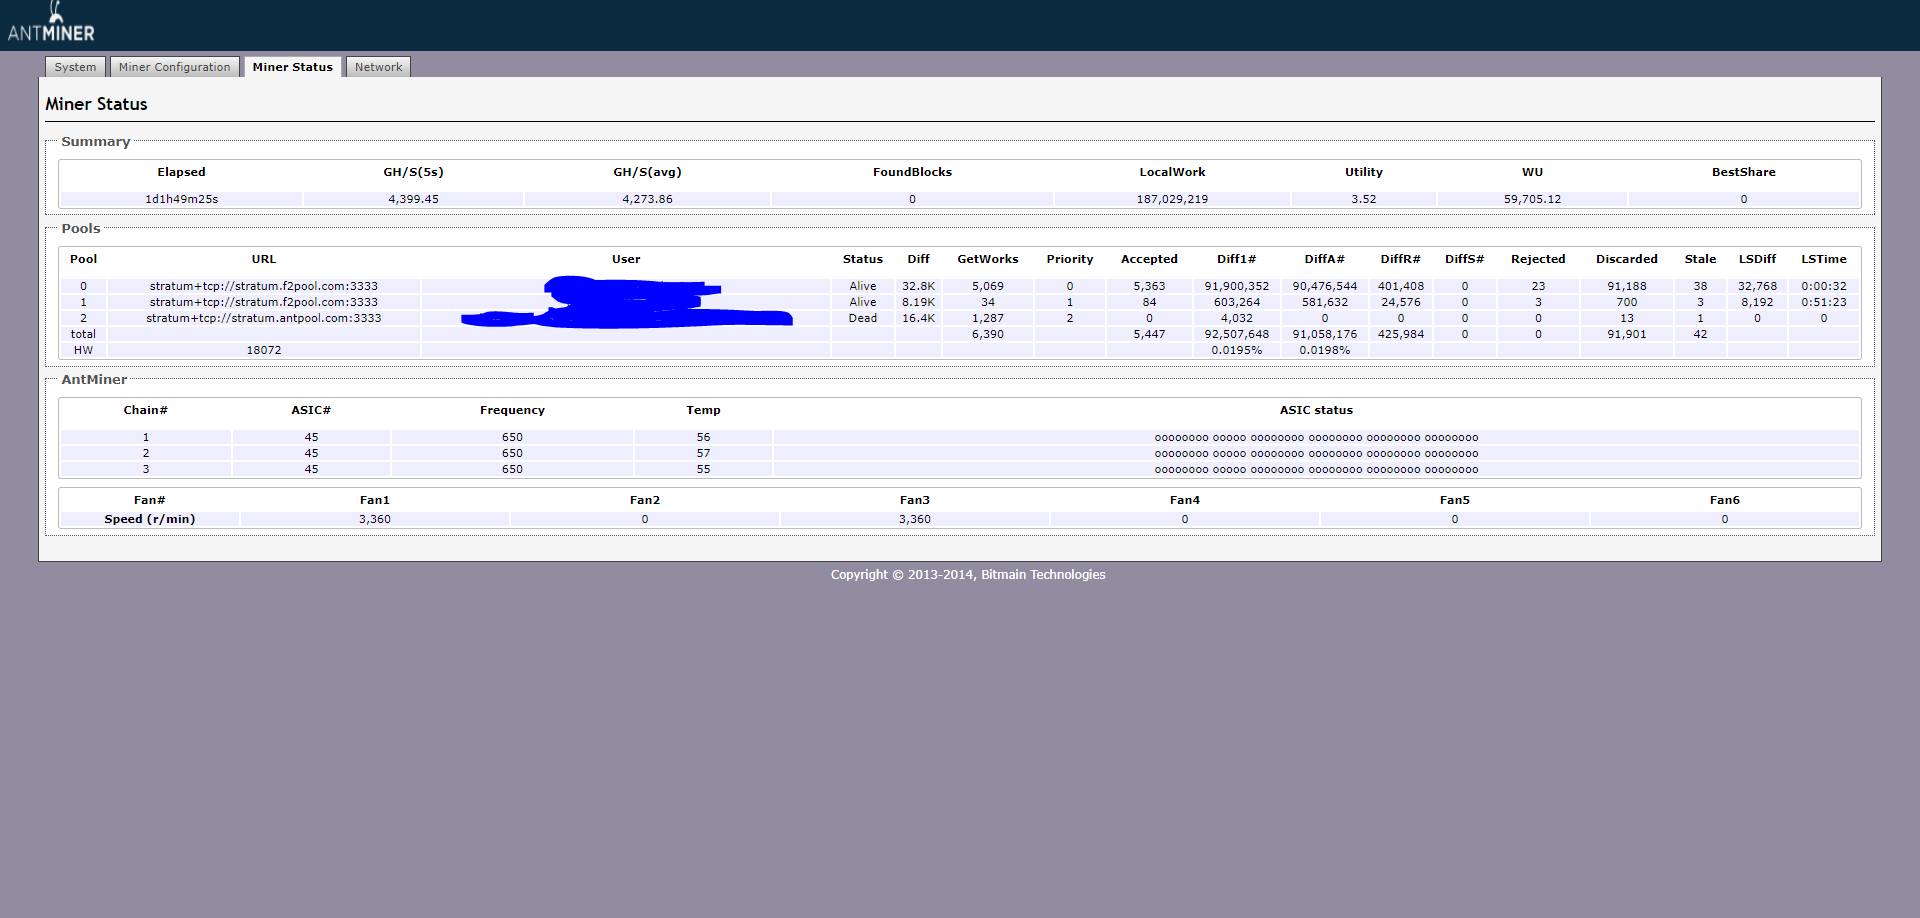Click the Accepted column header in Pools
1920x918 pixels.
click(1149, 259)
